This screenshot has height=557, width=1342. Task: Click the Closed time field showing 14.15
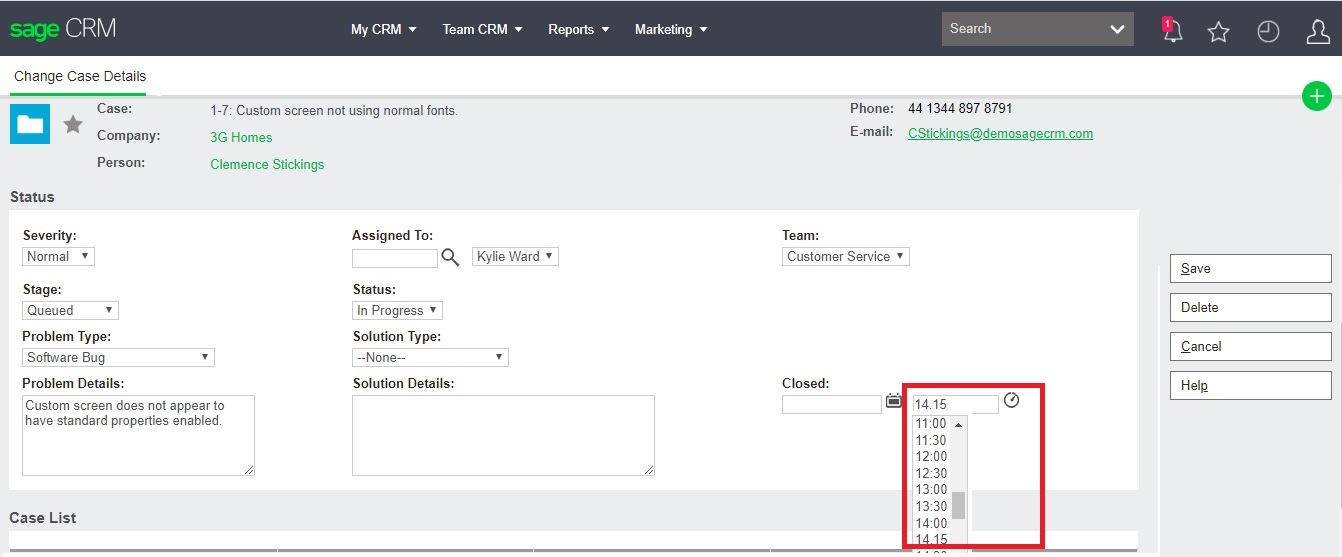point(955,405)
